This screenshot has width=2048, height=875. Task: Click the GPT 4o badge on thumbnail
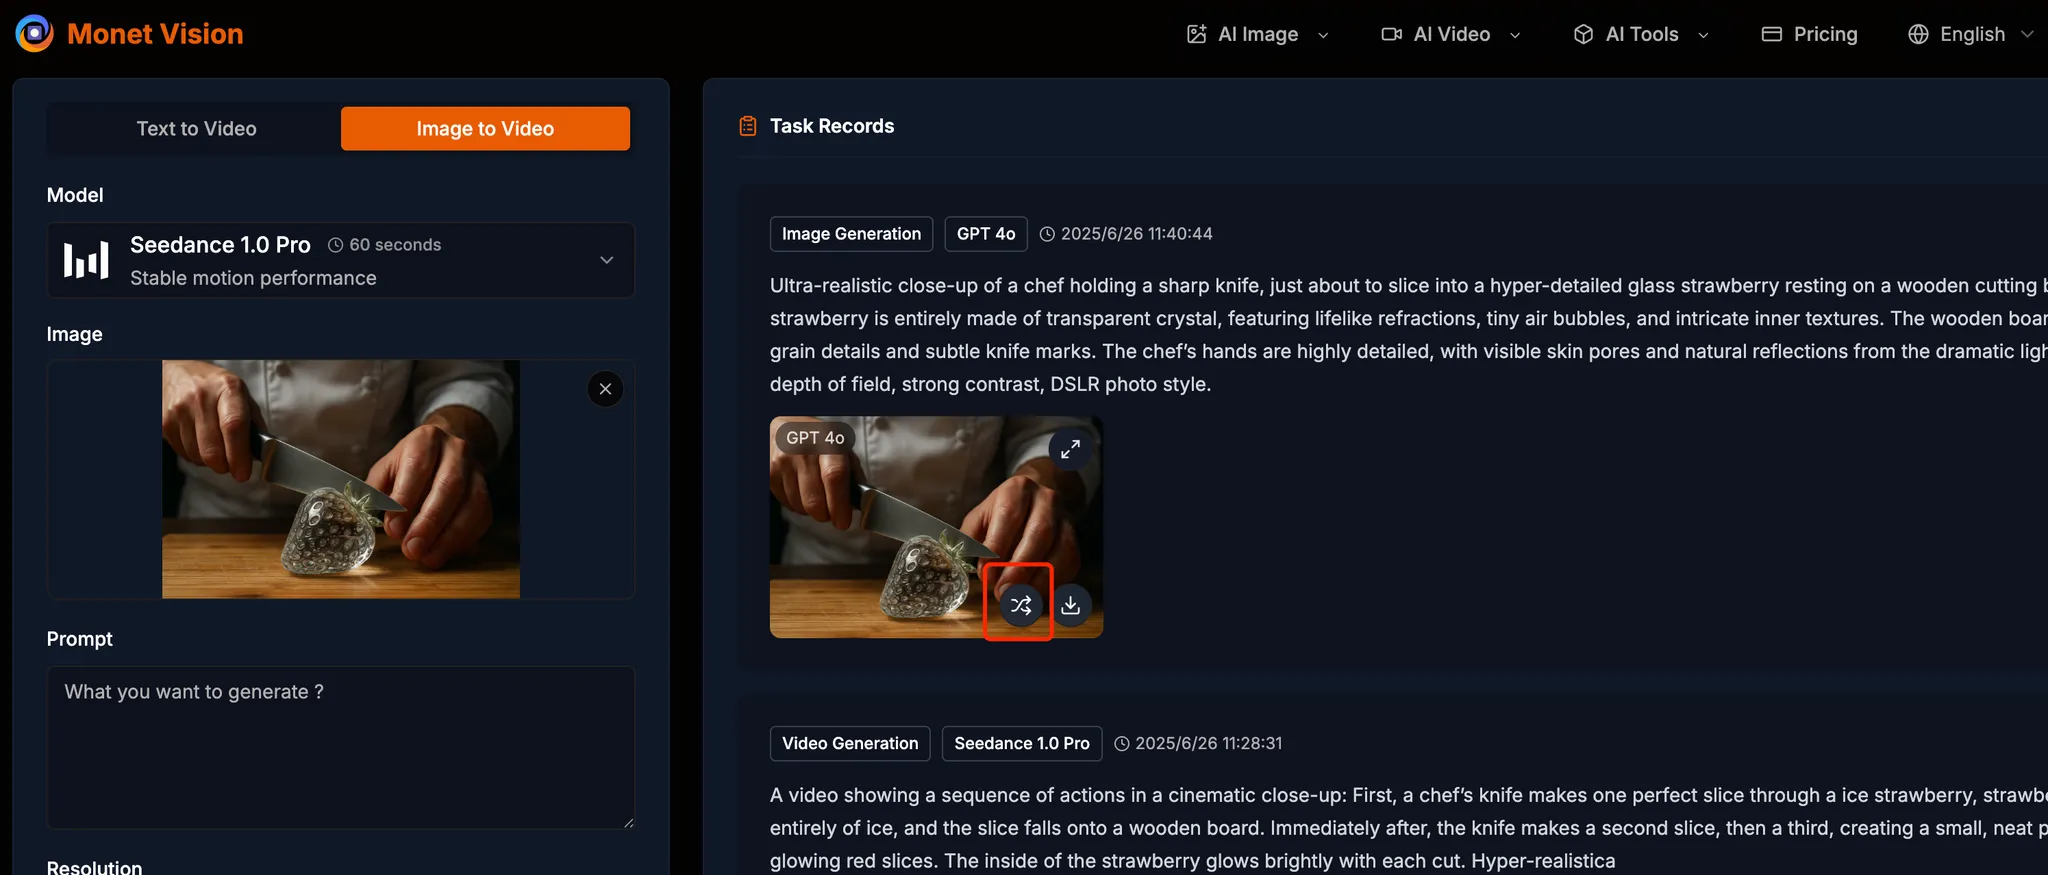coord(815,438)
